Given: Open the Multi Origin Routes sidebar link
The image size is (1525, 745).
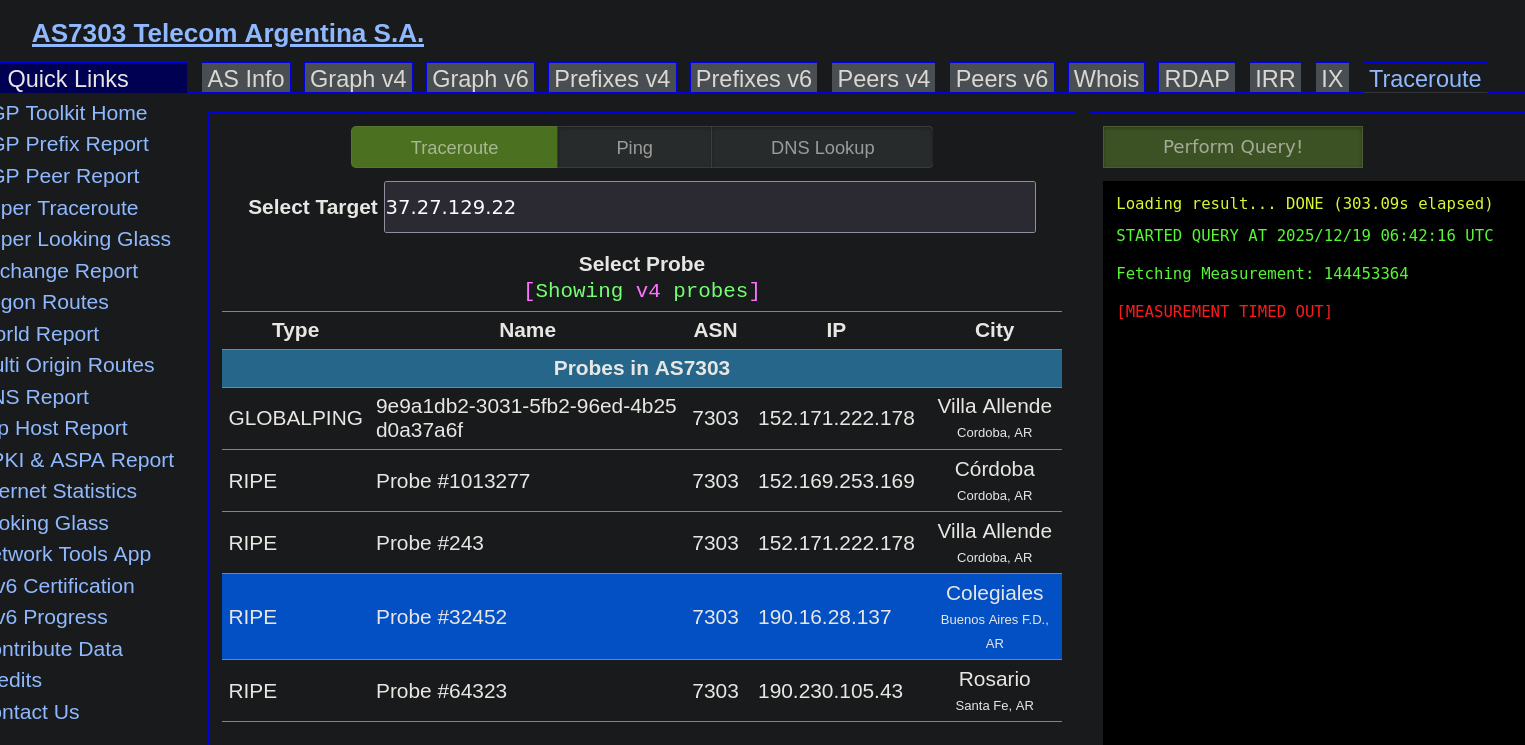Looking at the screenshot, I should tap(76, 365).
